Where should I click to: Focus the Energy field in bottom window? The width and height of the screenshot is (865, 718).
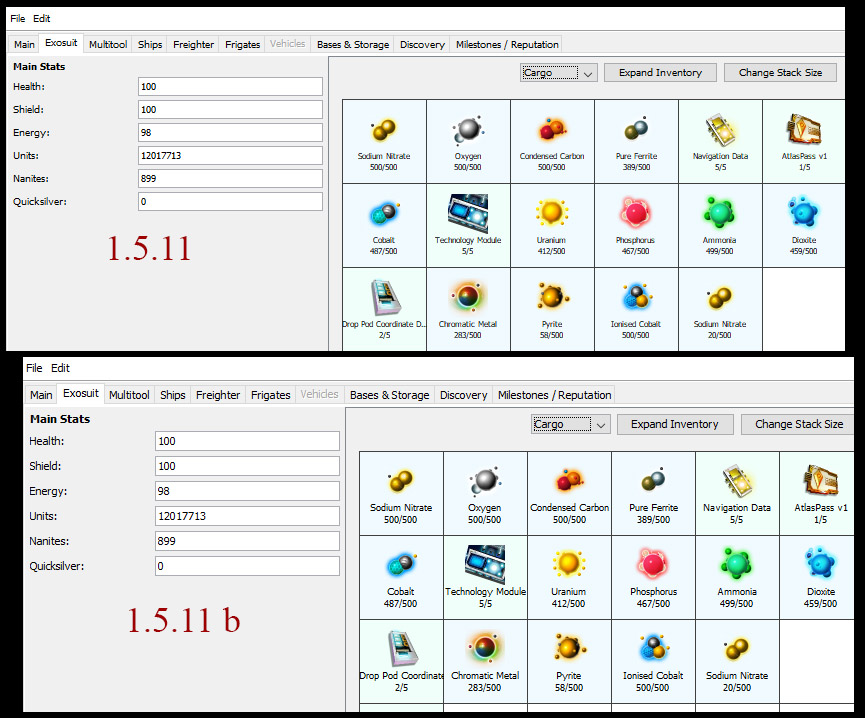coord(247,491)
